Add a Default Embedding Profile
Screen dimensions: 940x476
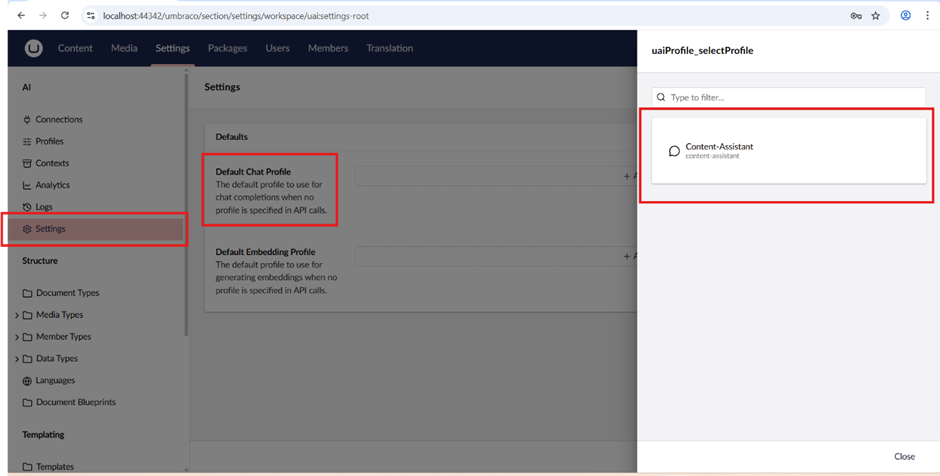coord(496,256)
